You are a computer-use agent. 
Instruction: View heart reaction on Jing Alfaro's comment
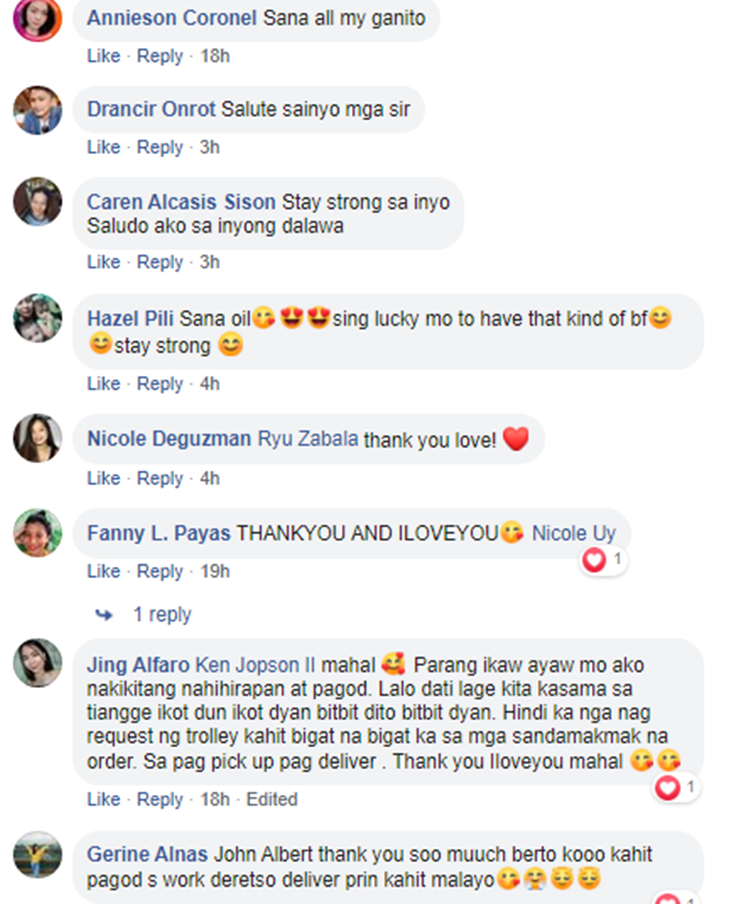[676, 787]
